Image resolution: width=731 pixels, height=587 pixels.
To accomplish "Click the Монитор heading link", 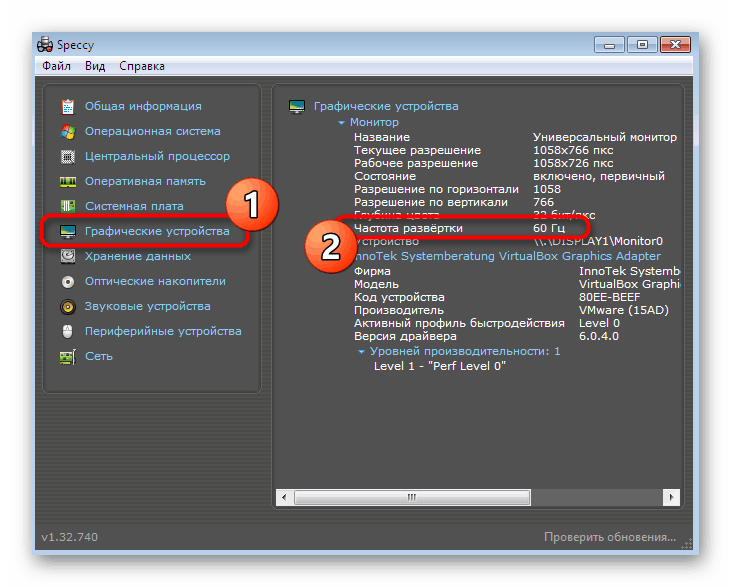I will pyautogui.click(x=374, y=122).
